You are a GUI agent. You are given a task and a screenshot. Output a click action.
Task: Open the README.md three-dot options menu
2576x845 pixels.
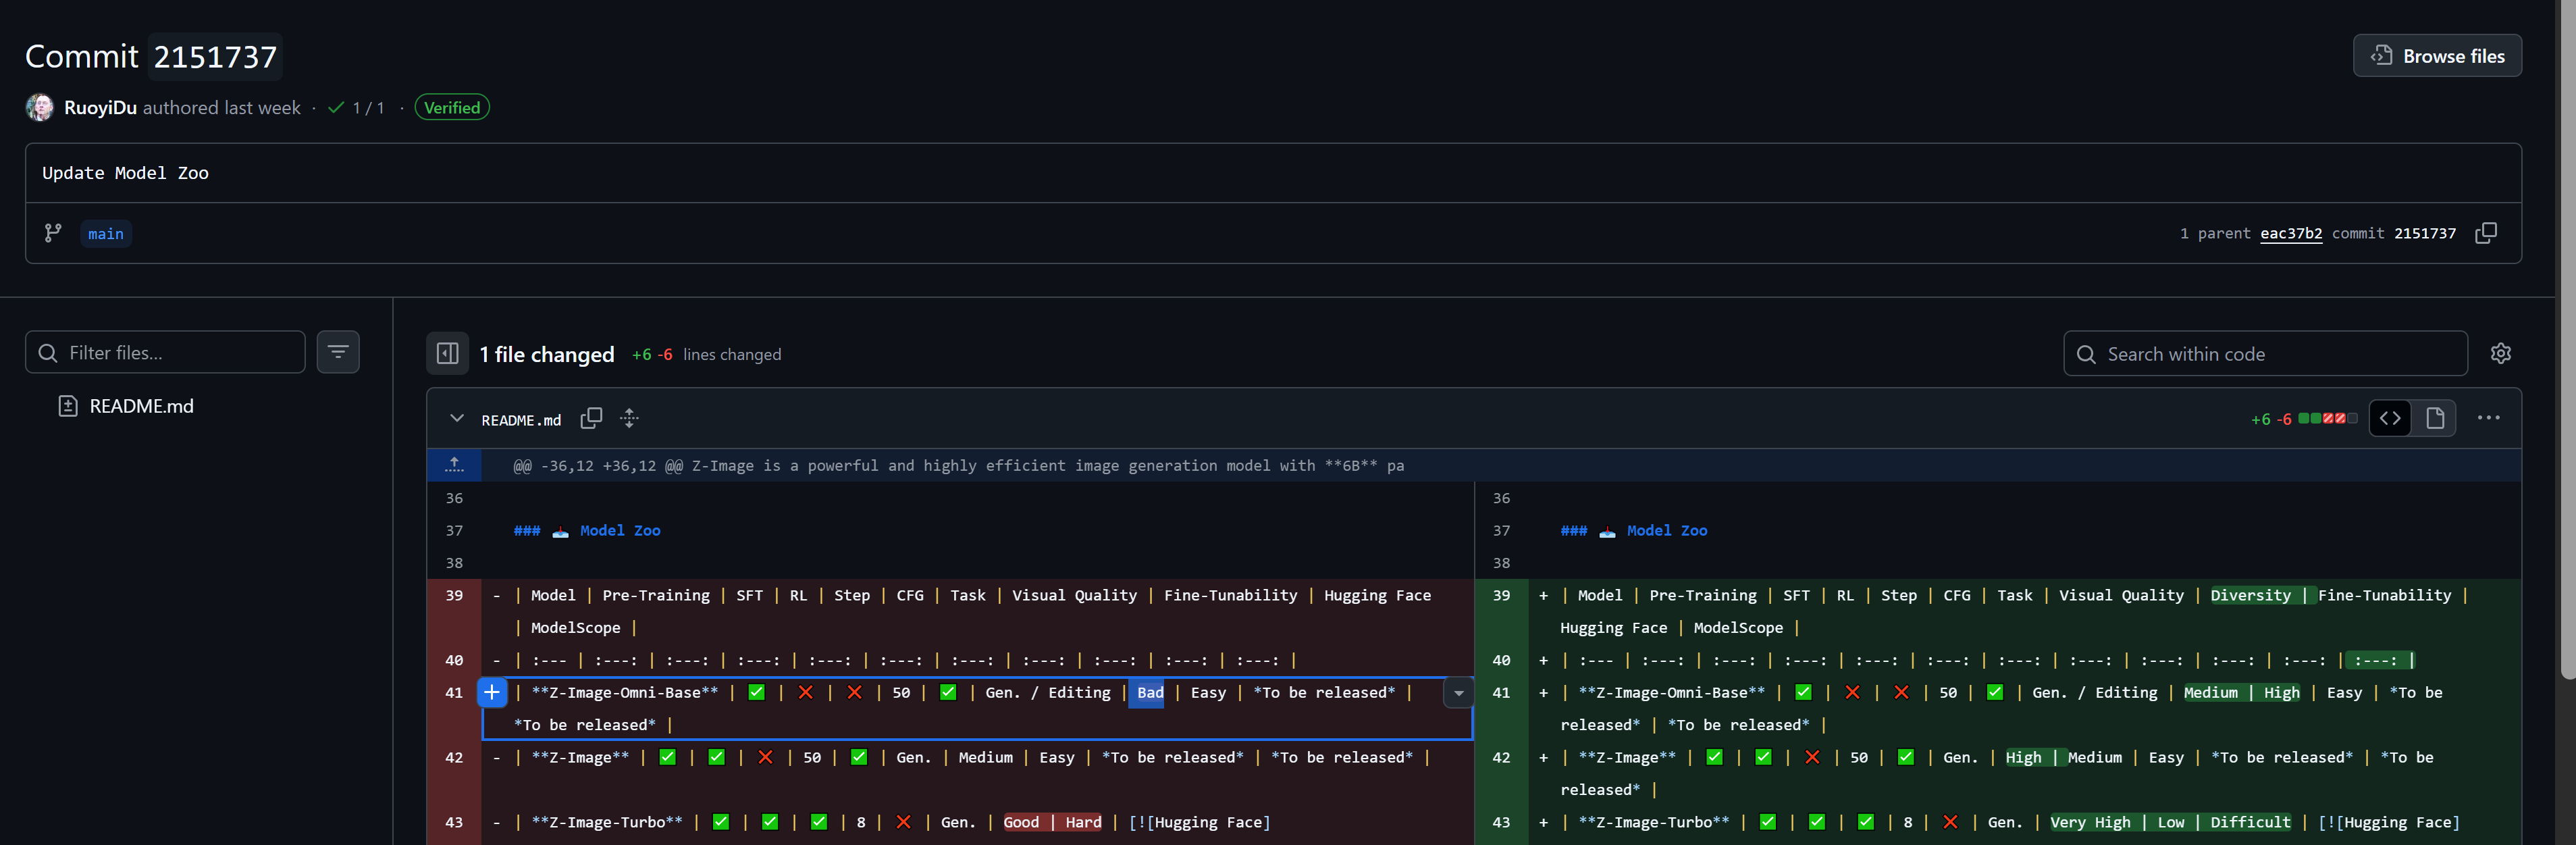(x=2488, y=419)
